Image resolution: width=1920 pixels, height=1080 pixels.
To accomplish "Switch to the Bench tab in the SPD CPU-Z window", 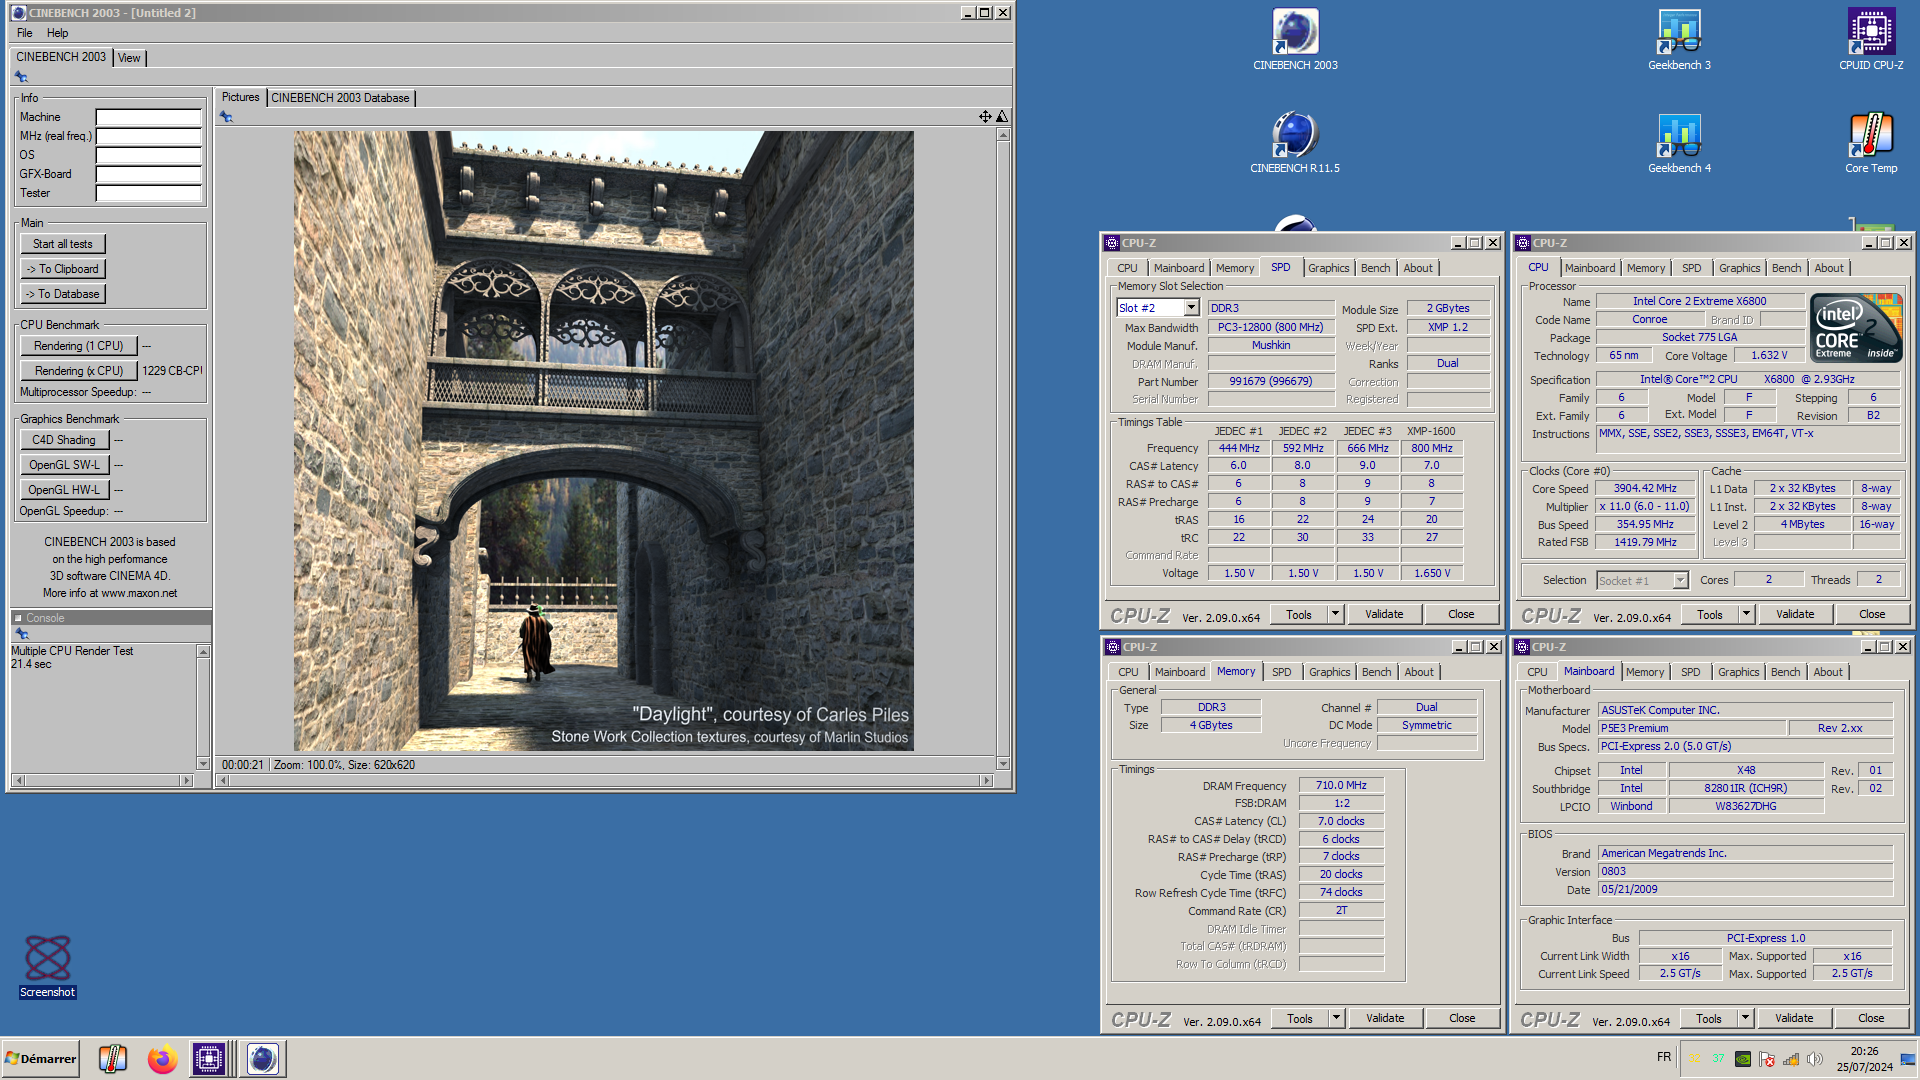I will click(1375, 268).
